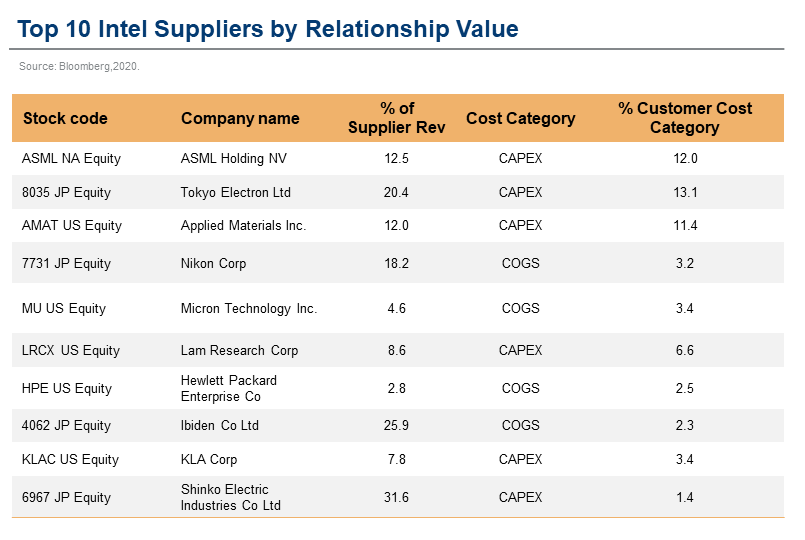The width and height of the screenshot is (805, 540).
Task: Select the Micron Technology Inc. cell
Action: pyautogui.click(x=249, y=308)
